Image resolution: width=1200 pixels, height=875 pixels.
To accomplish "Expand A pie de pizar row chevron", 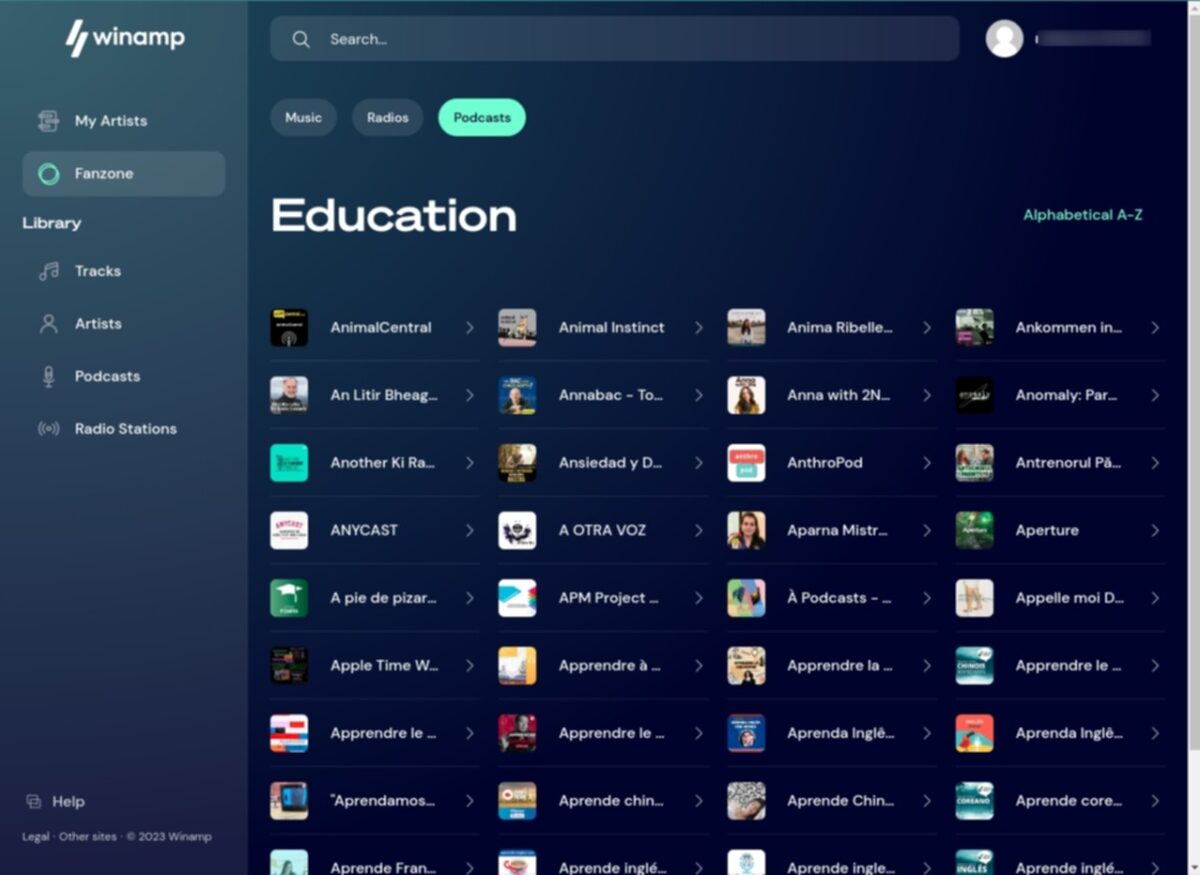I will pos(469,598).
